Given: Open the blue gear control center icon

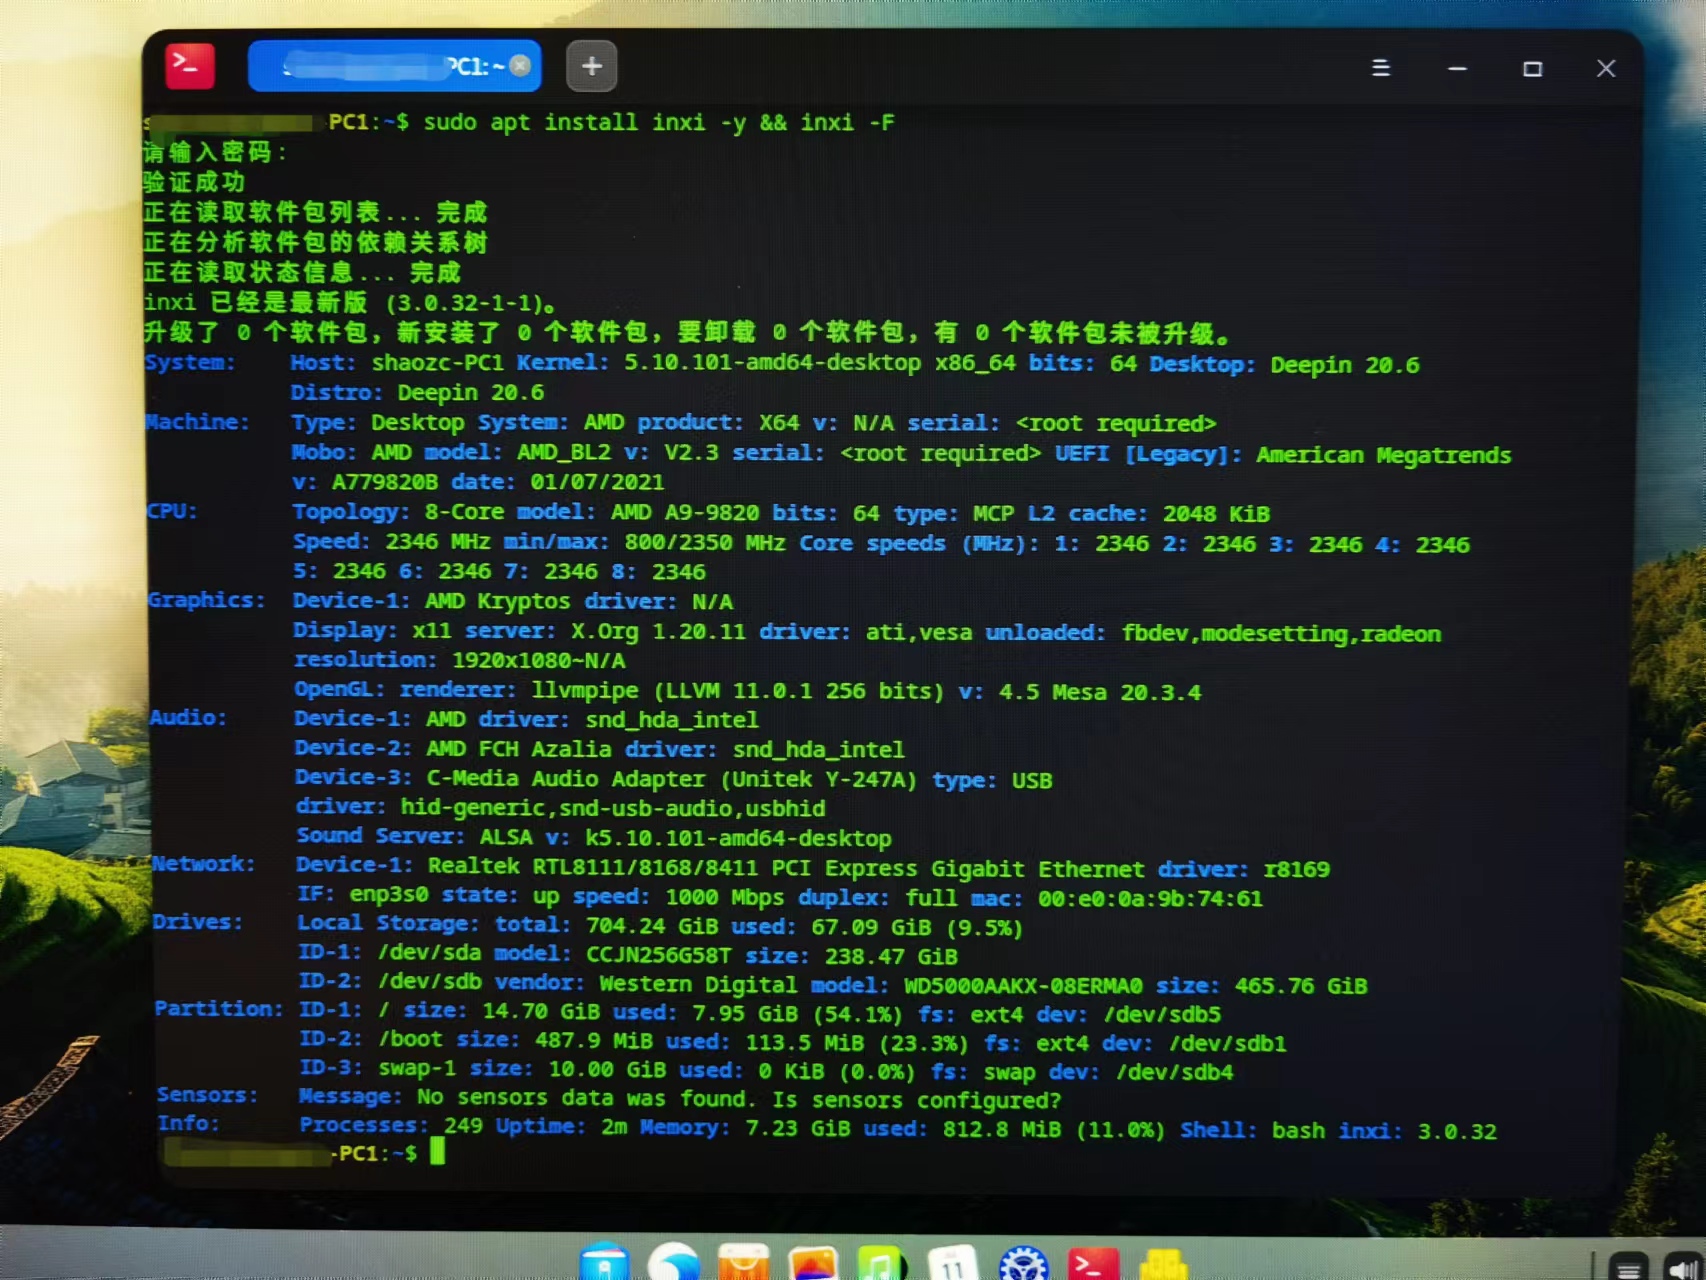Looking at the screenshot, I should click(x=1023, y=1262).
